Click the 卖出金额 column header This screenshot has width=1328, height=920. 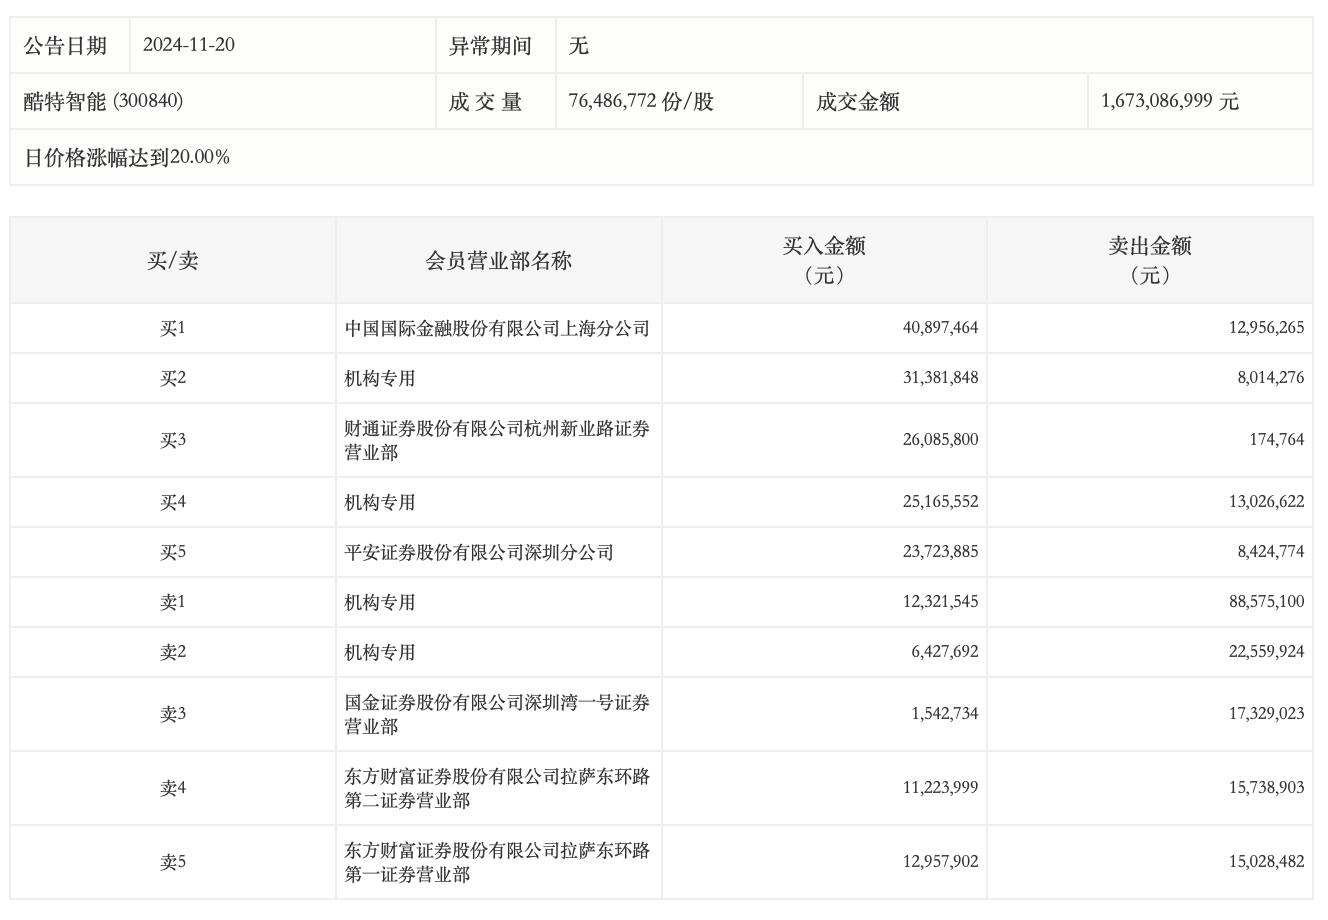(x=1149, y=260)
